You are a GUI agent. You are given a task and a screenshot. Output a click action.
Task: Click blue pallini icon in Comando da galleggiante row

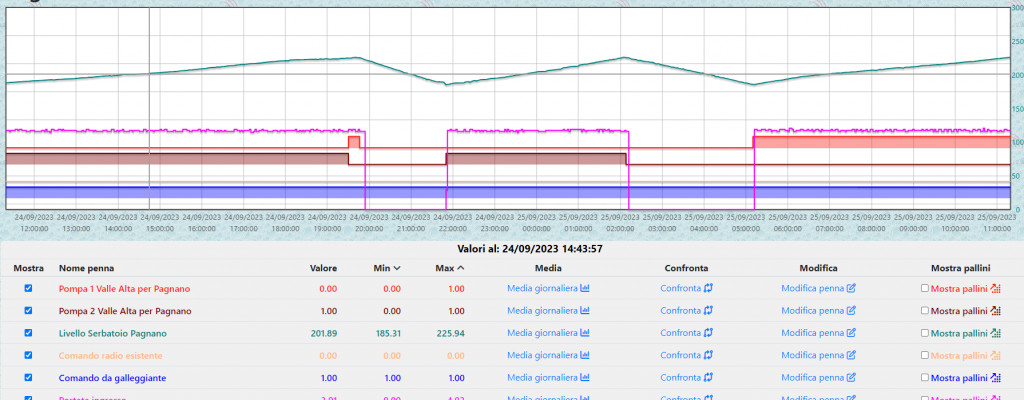click(x=996, y=378)
